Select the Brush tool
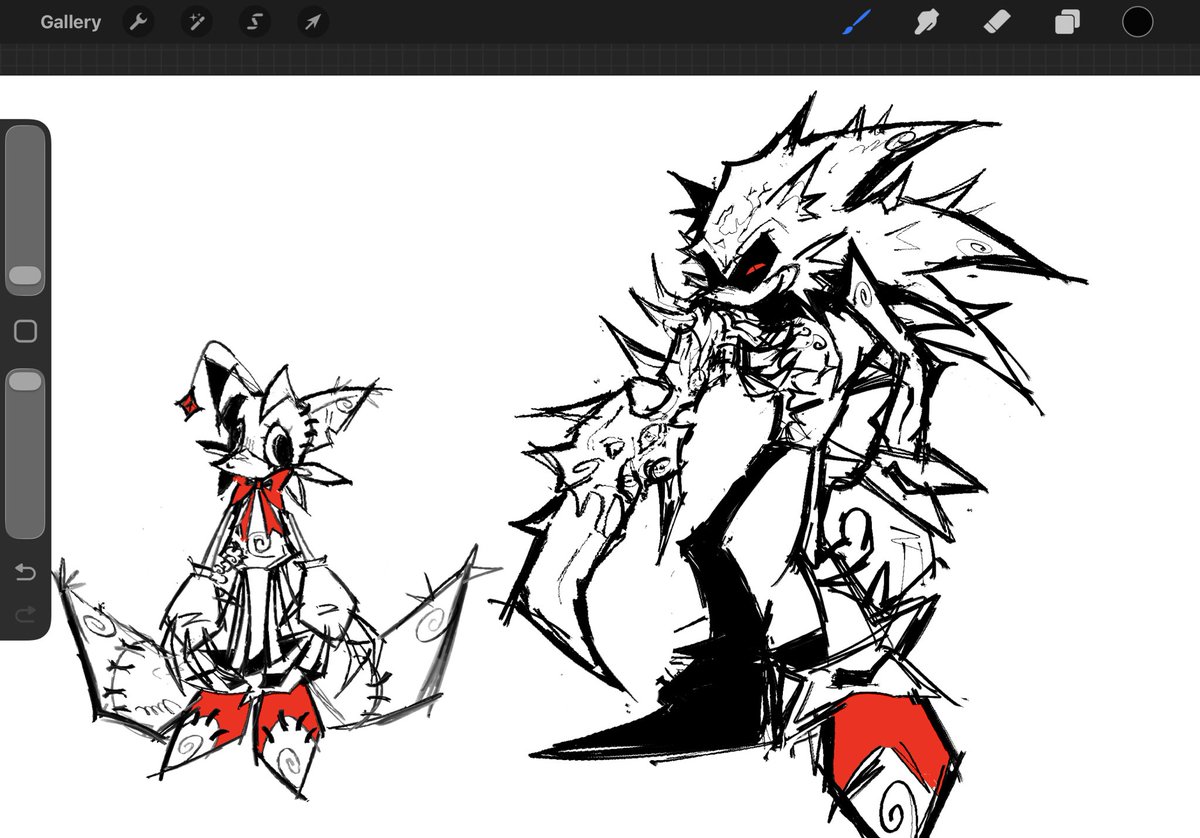 coord(857,21)
